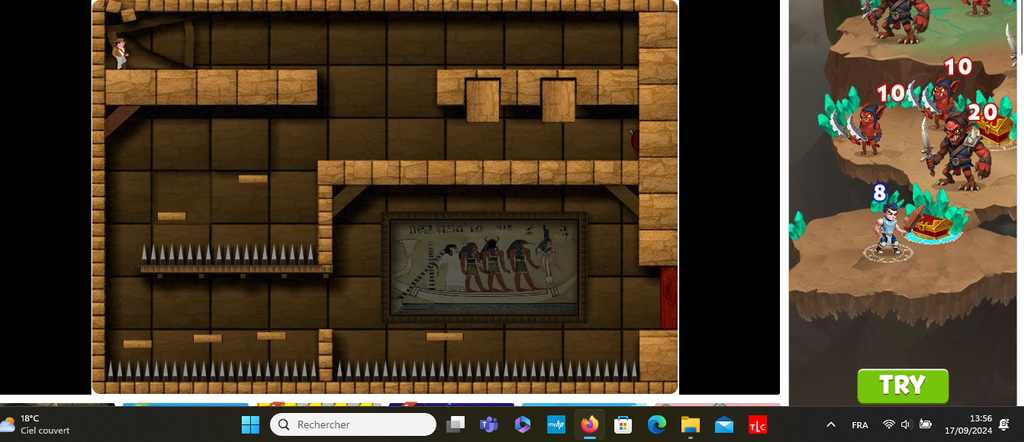Open Firefox from the taskbar
This screenshot has height=442, width=1024.
click(589, 425)
